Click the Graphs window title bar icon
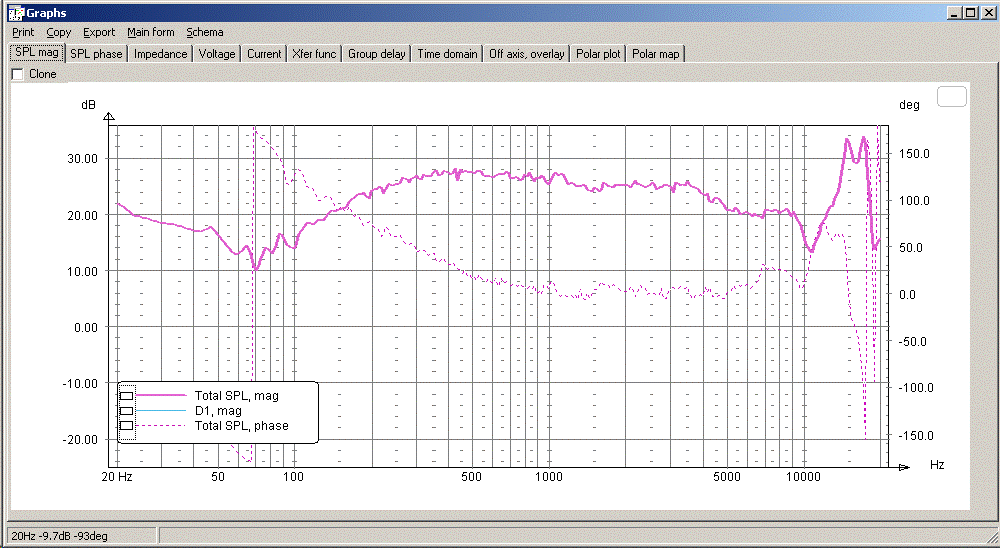Viewport: 1000px width, 548px height. click(15, 13)
